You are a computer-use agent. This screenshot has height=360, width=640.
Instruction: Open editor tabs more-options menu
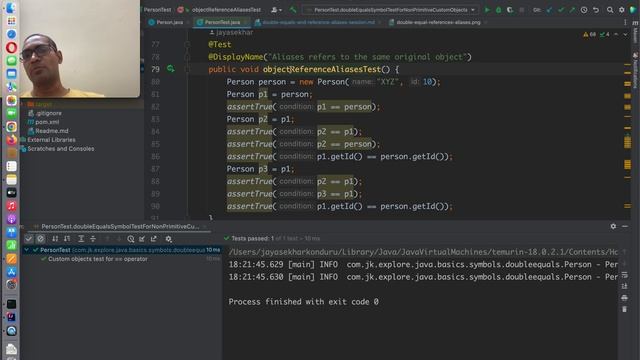pos(625,22)
